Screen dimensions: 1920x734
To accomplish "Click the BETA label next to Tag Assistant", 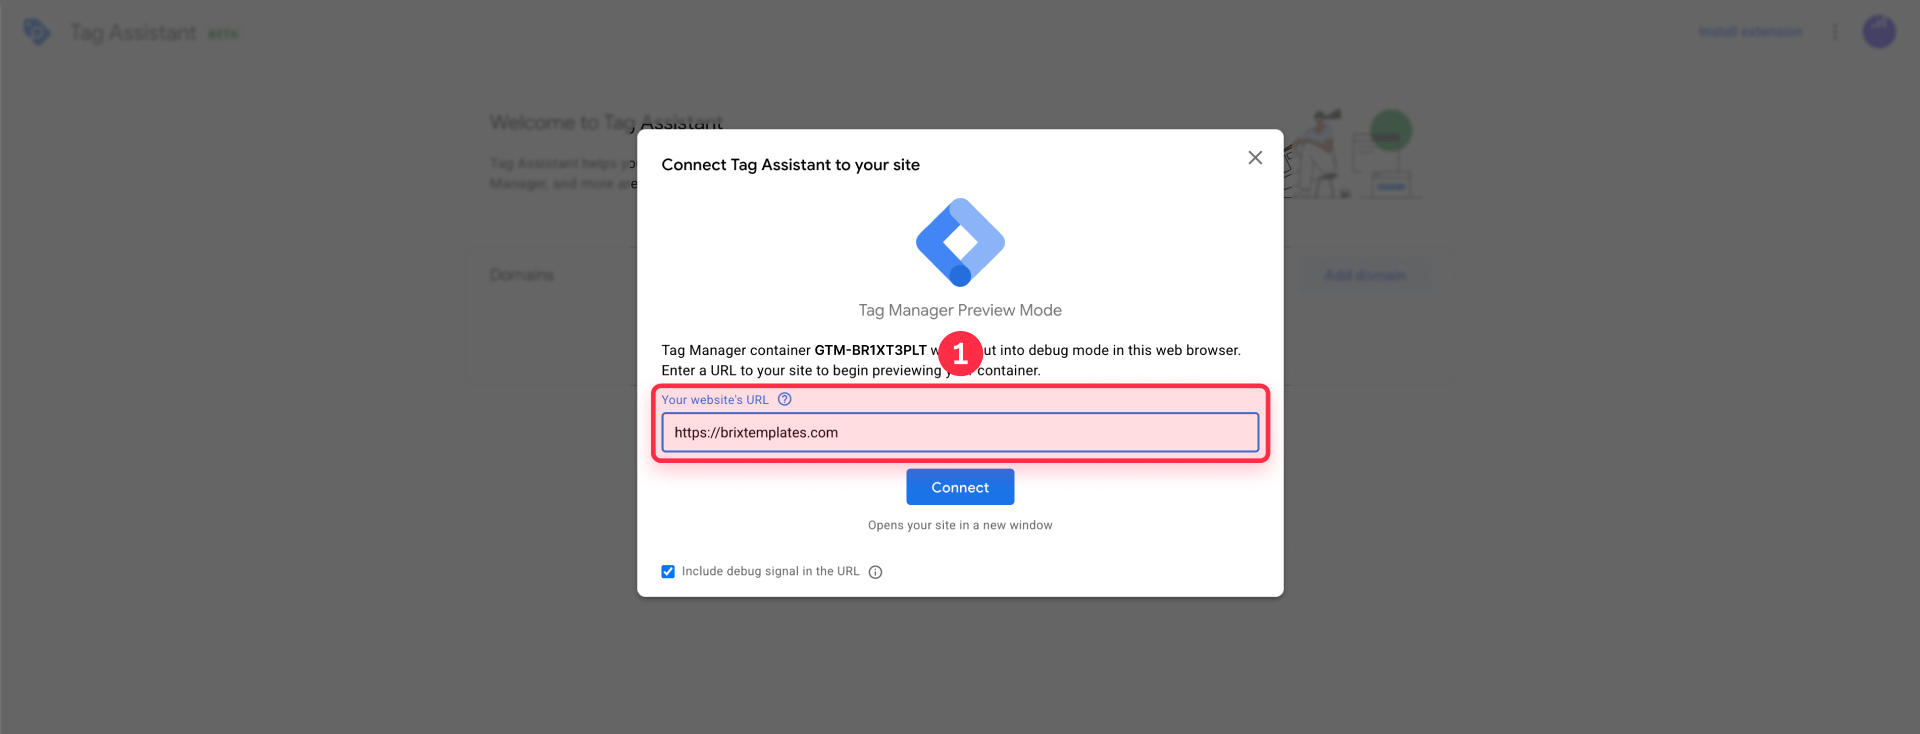I will (x=224, y=32).
